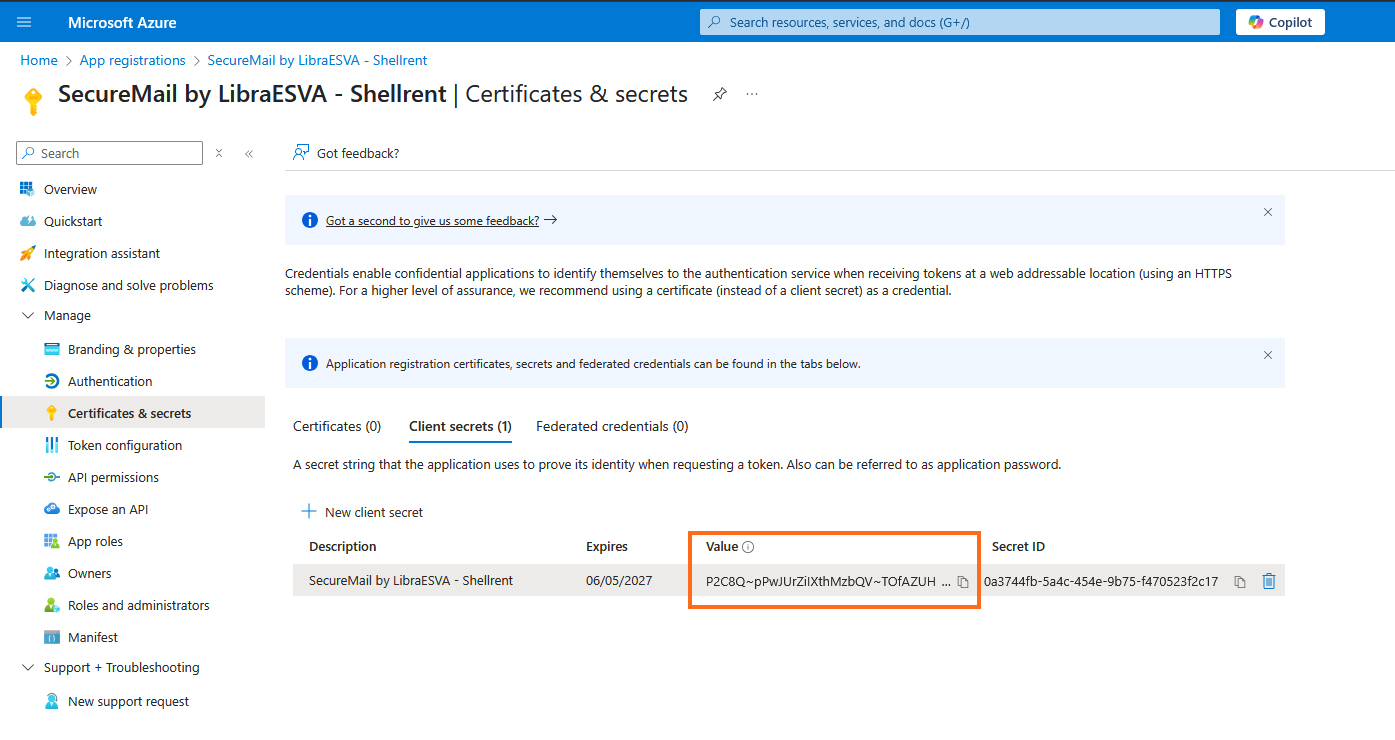Screen dimensions: 1395x740
Task: Click the Authentication arrow icon
Action: coord(51,381)
